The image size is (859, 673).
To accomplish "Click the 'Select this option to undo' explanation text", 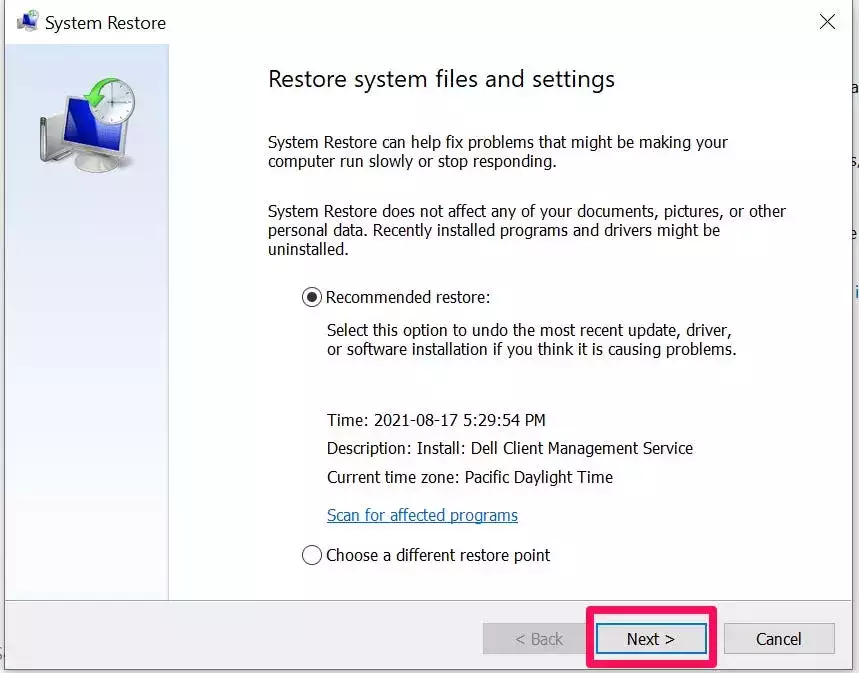I will [x=531, y=339].
